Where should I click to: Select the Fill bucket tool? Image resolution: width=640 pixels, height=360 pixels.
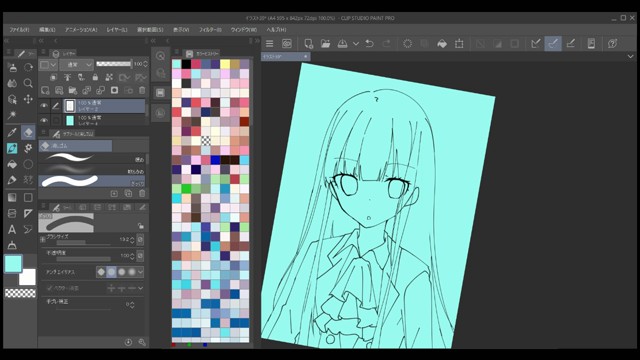(12, 164)
